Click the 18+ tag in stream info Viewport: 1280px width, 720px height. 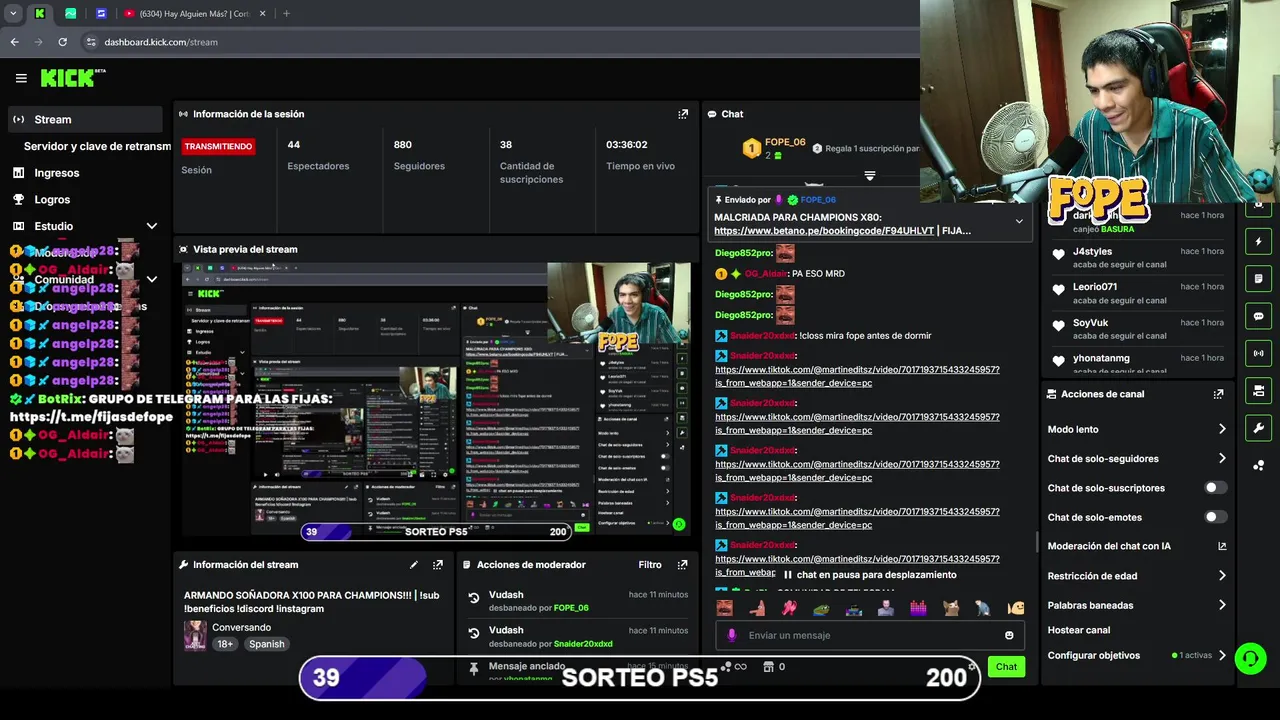[x=225, y=644]
